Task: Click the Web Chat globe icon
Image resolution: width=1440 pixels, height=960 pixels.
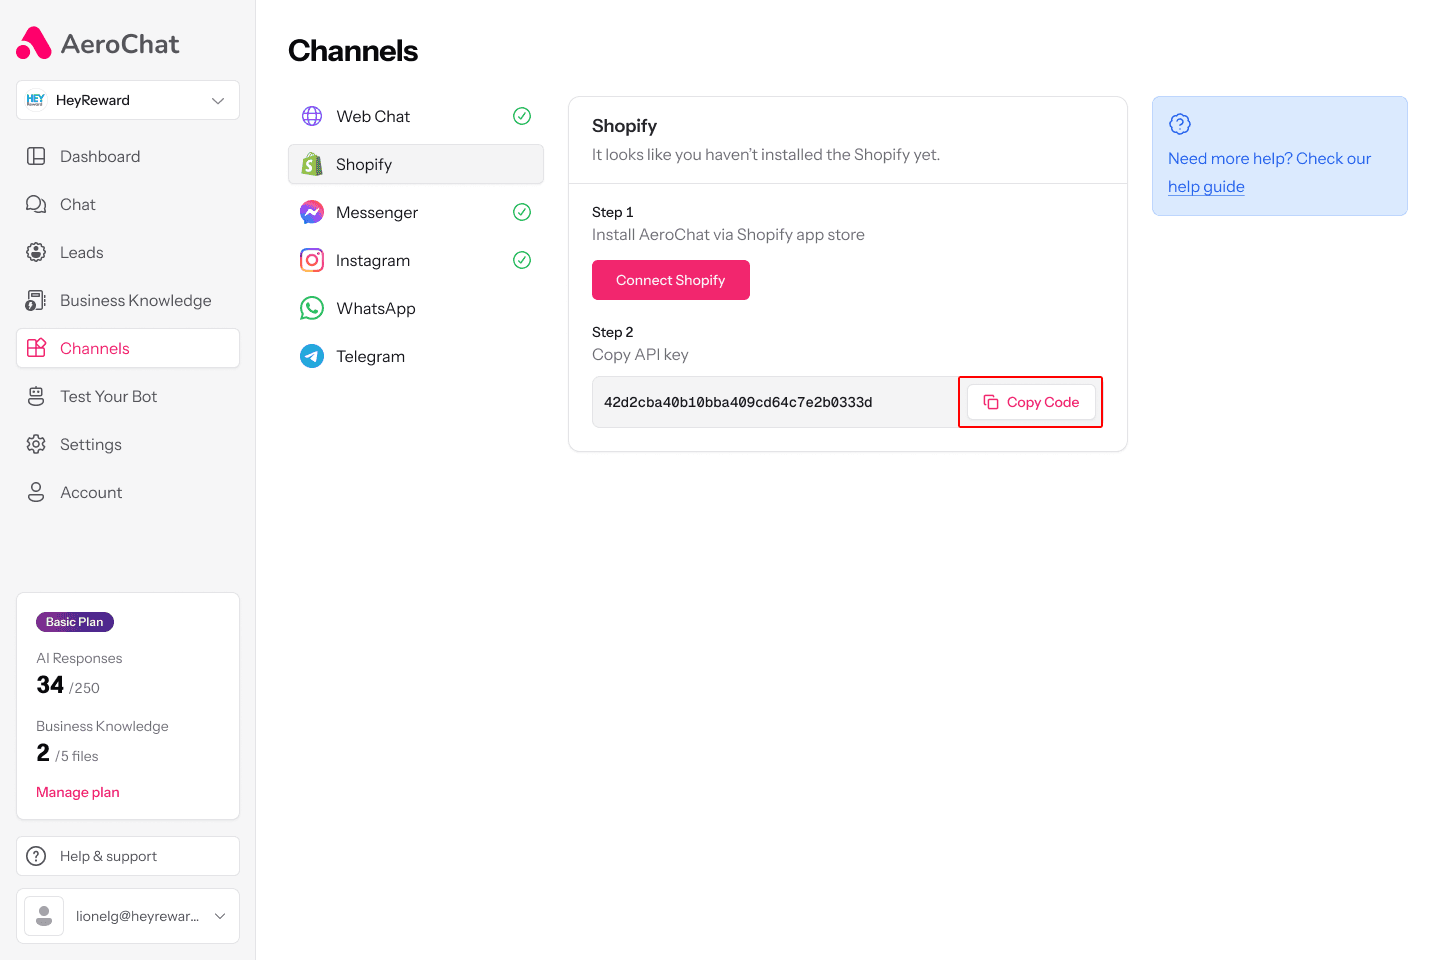Action: pos(312,116)
